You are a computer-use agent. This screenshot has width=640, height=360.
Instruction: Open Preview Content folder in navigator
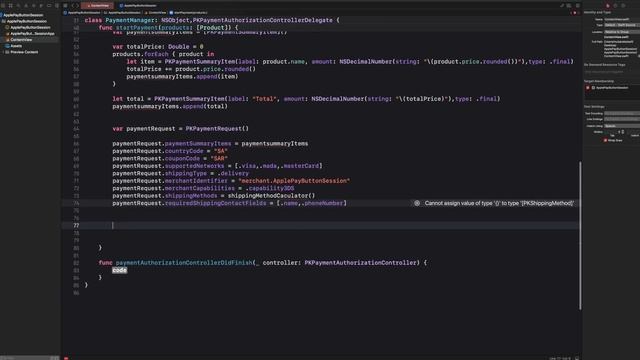click(x=24, y=52)
